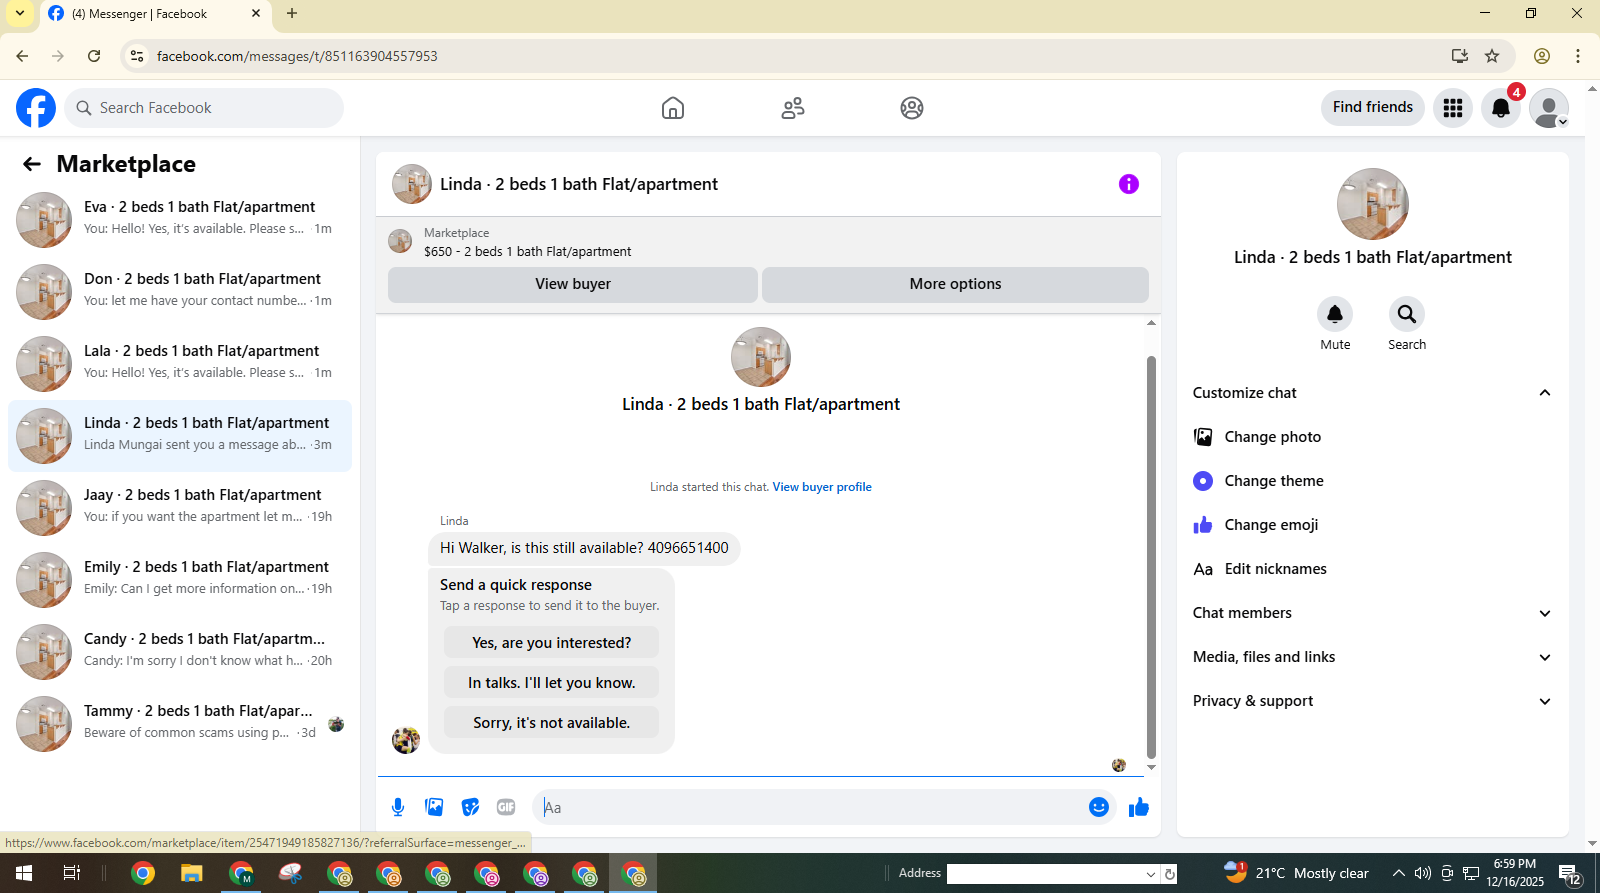The width and height of the screenshot is (1600, 893).
Task: Open Jaay conversation in chat list
Action: [180, 507]
